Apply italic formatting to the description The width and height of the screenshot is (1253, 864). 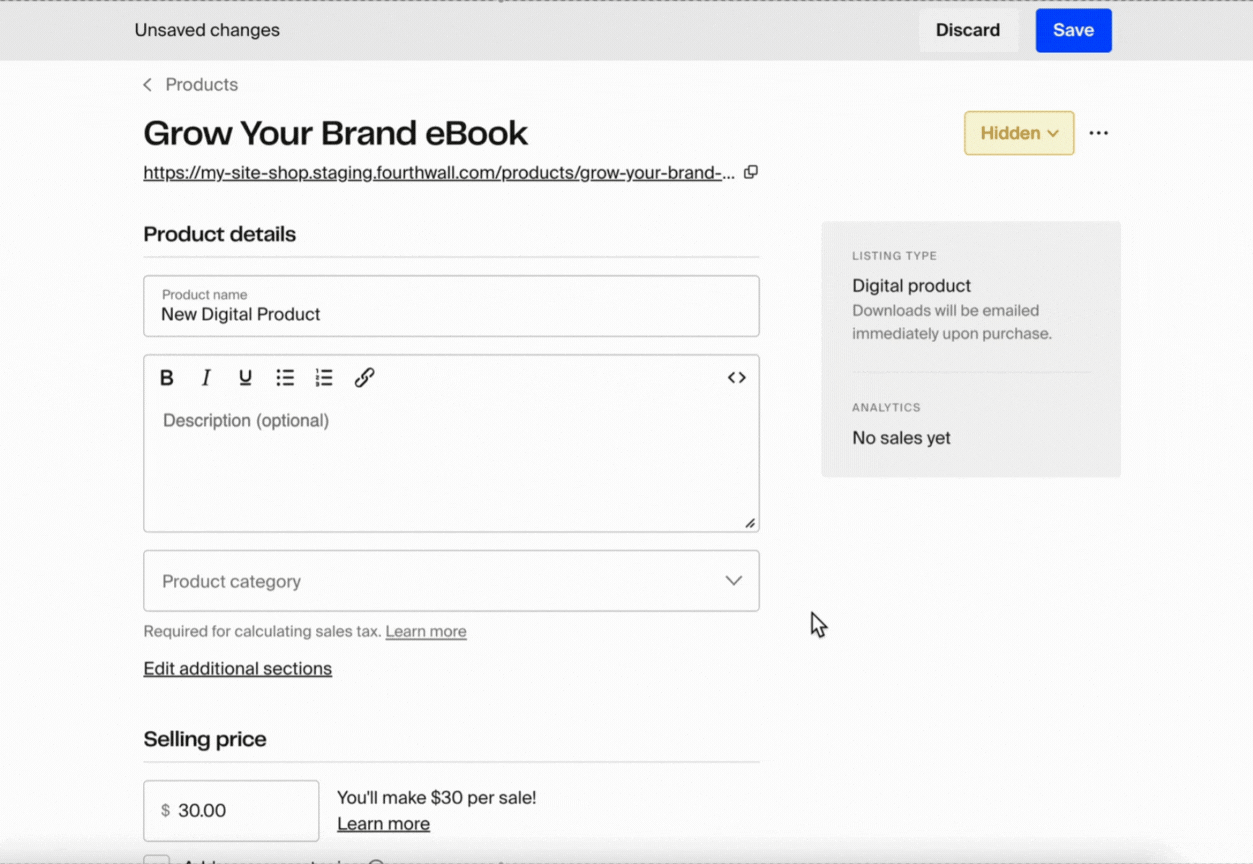coord(205,377)
